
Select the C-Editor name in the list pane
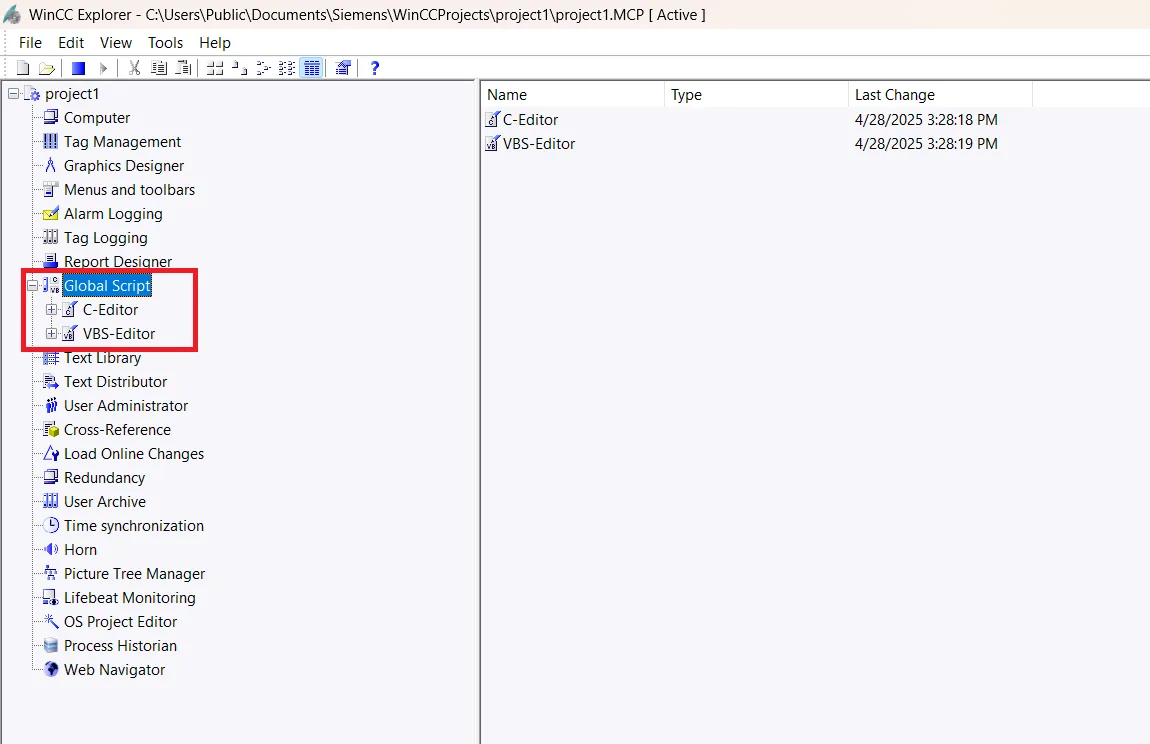[x=530, y=120]
